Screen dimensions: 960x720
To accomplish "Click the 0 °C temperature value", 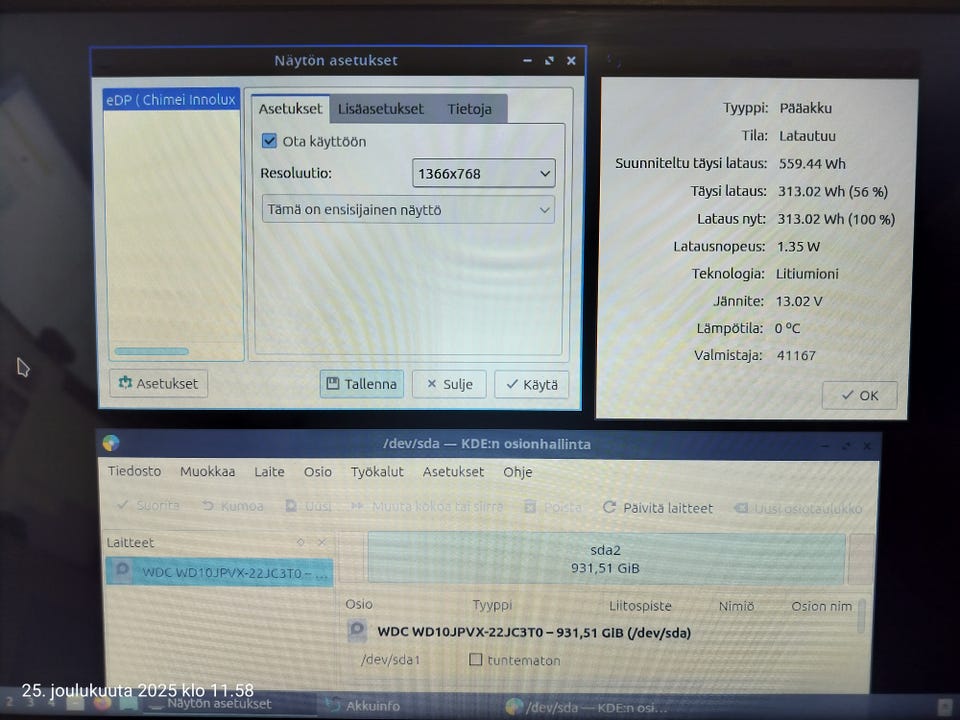I will (787, 328).
